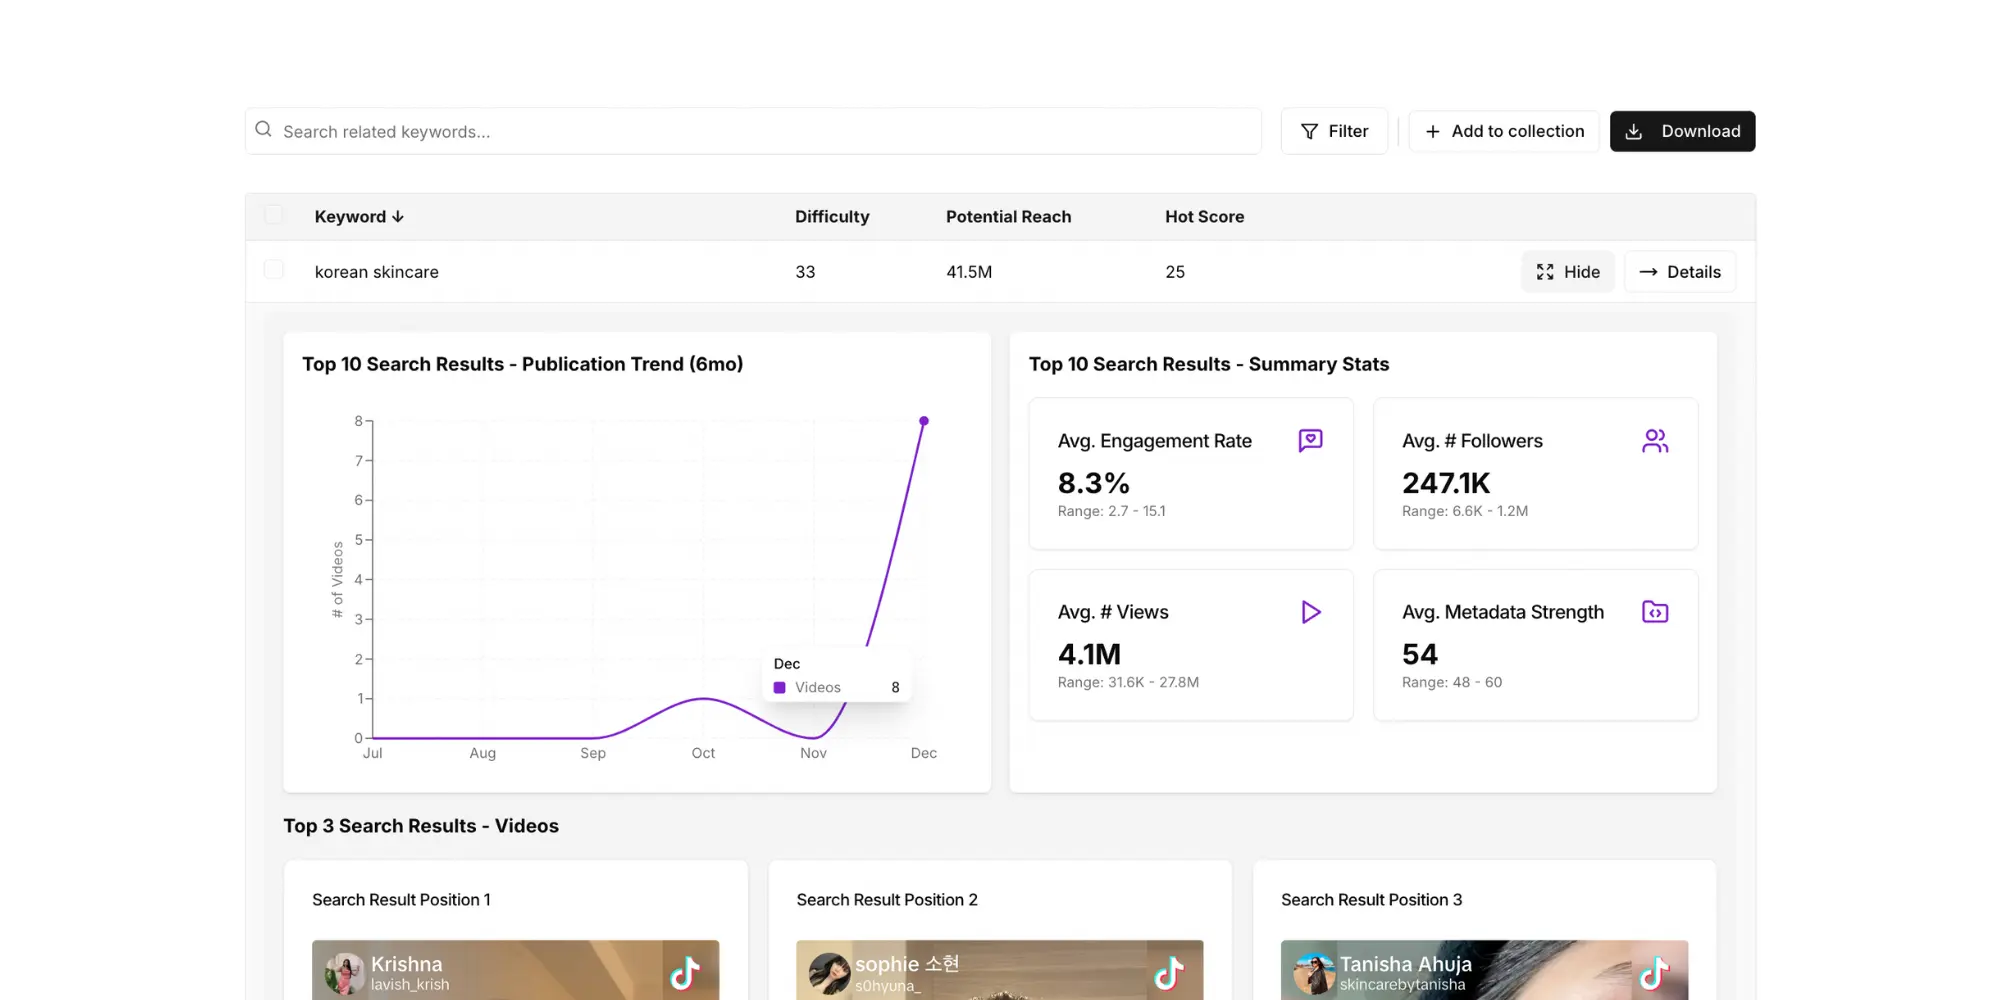Click the Metadata Strength folder-code icon
The width and height of the screenshot is (2000, 1000).
pyautogui.click(x=1654, y=612)
